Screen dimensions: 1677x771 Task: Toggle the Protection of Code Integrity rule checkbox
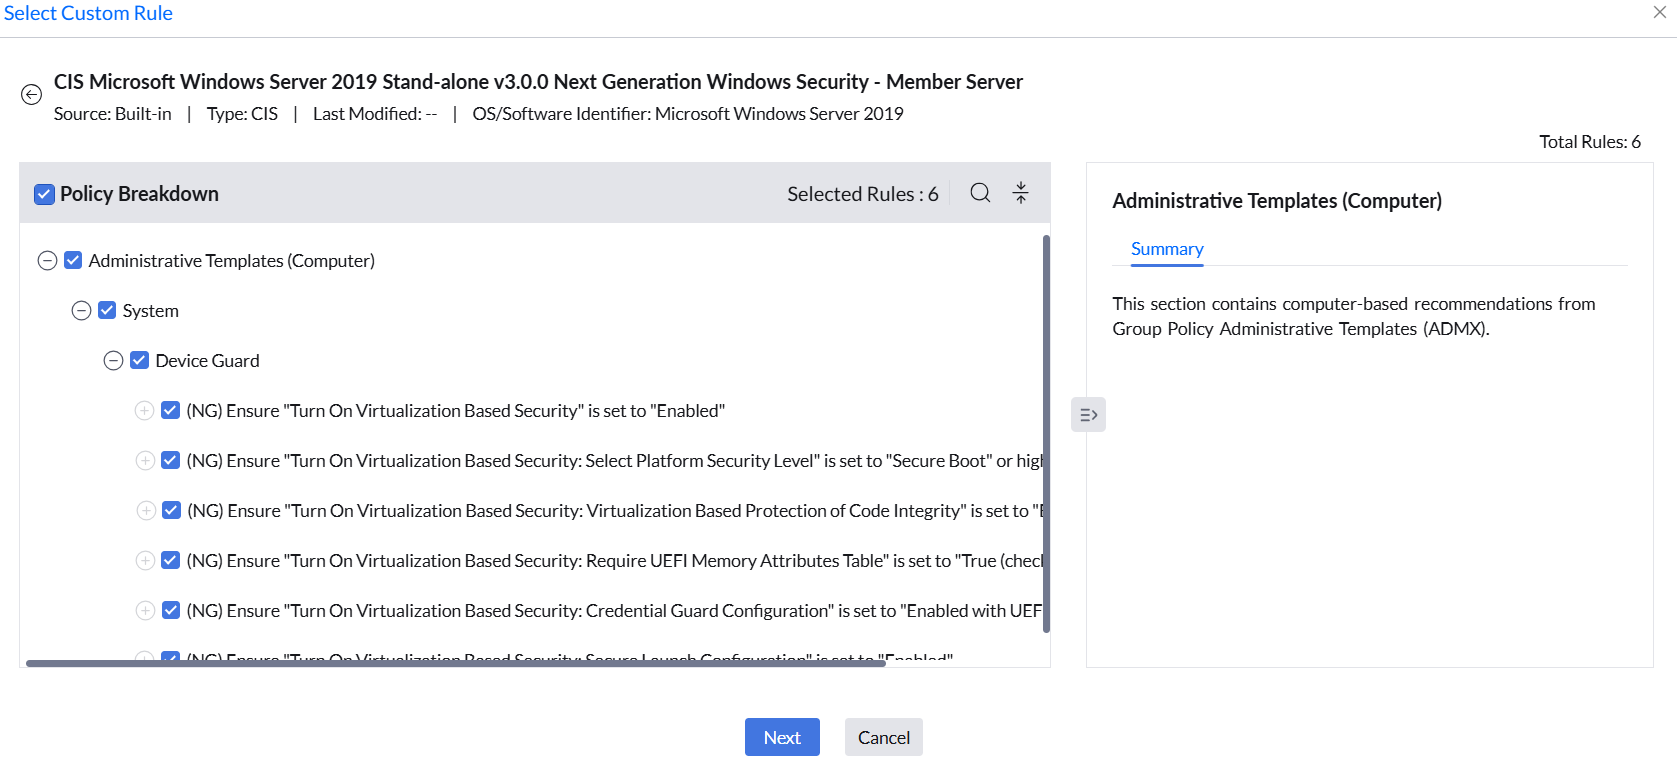click(x=172, y=510)
